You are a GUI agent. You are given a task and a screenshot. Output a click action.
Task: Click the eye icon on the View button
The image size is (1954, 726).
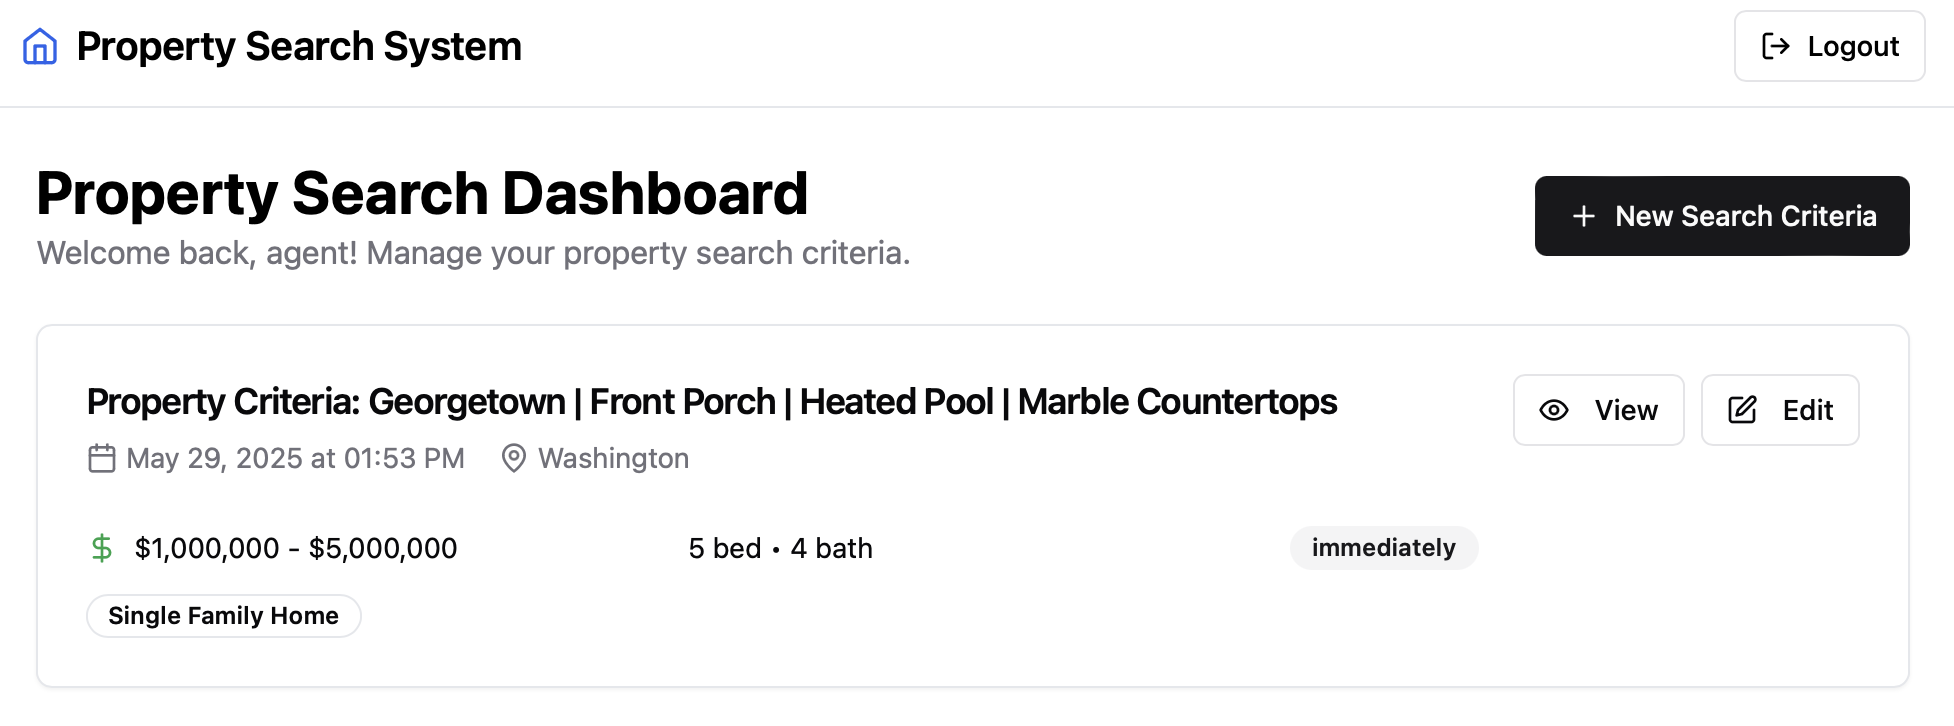(x=1553, y=410)
